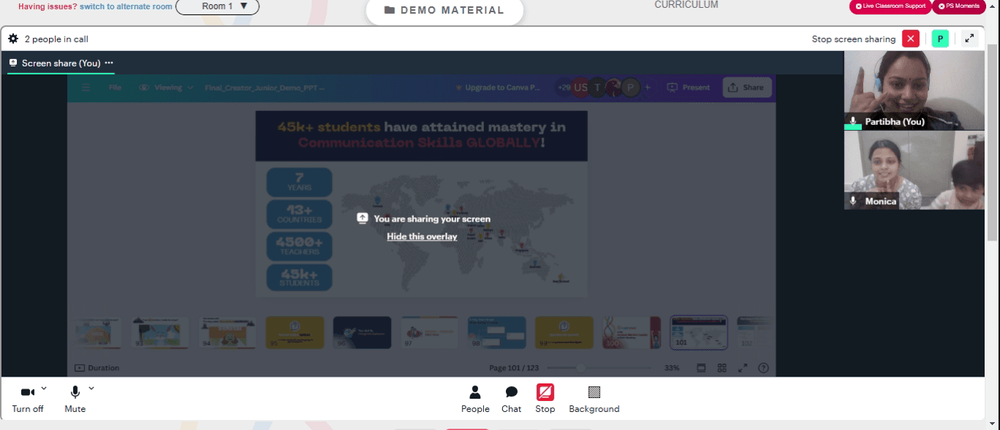
Task: Open the Room 1 dropdown
Action: [x=217, y=6]
